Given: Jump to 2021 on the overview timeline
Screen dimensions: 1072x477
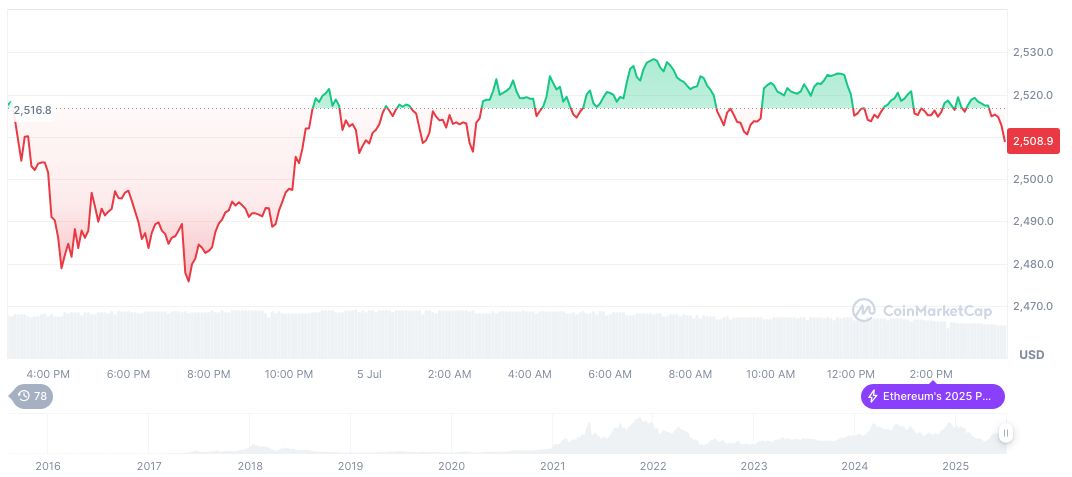Looking at the screenshot, I should click(x=552, y=466).
